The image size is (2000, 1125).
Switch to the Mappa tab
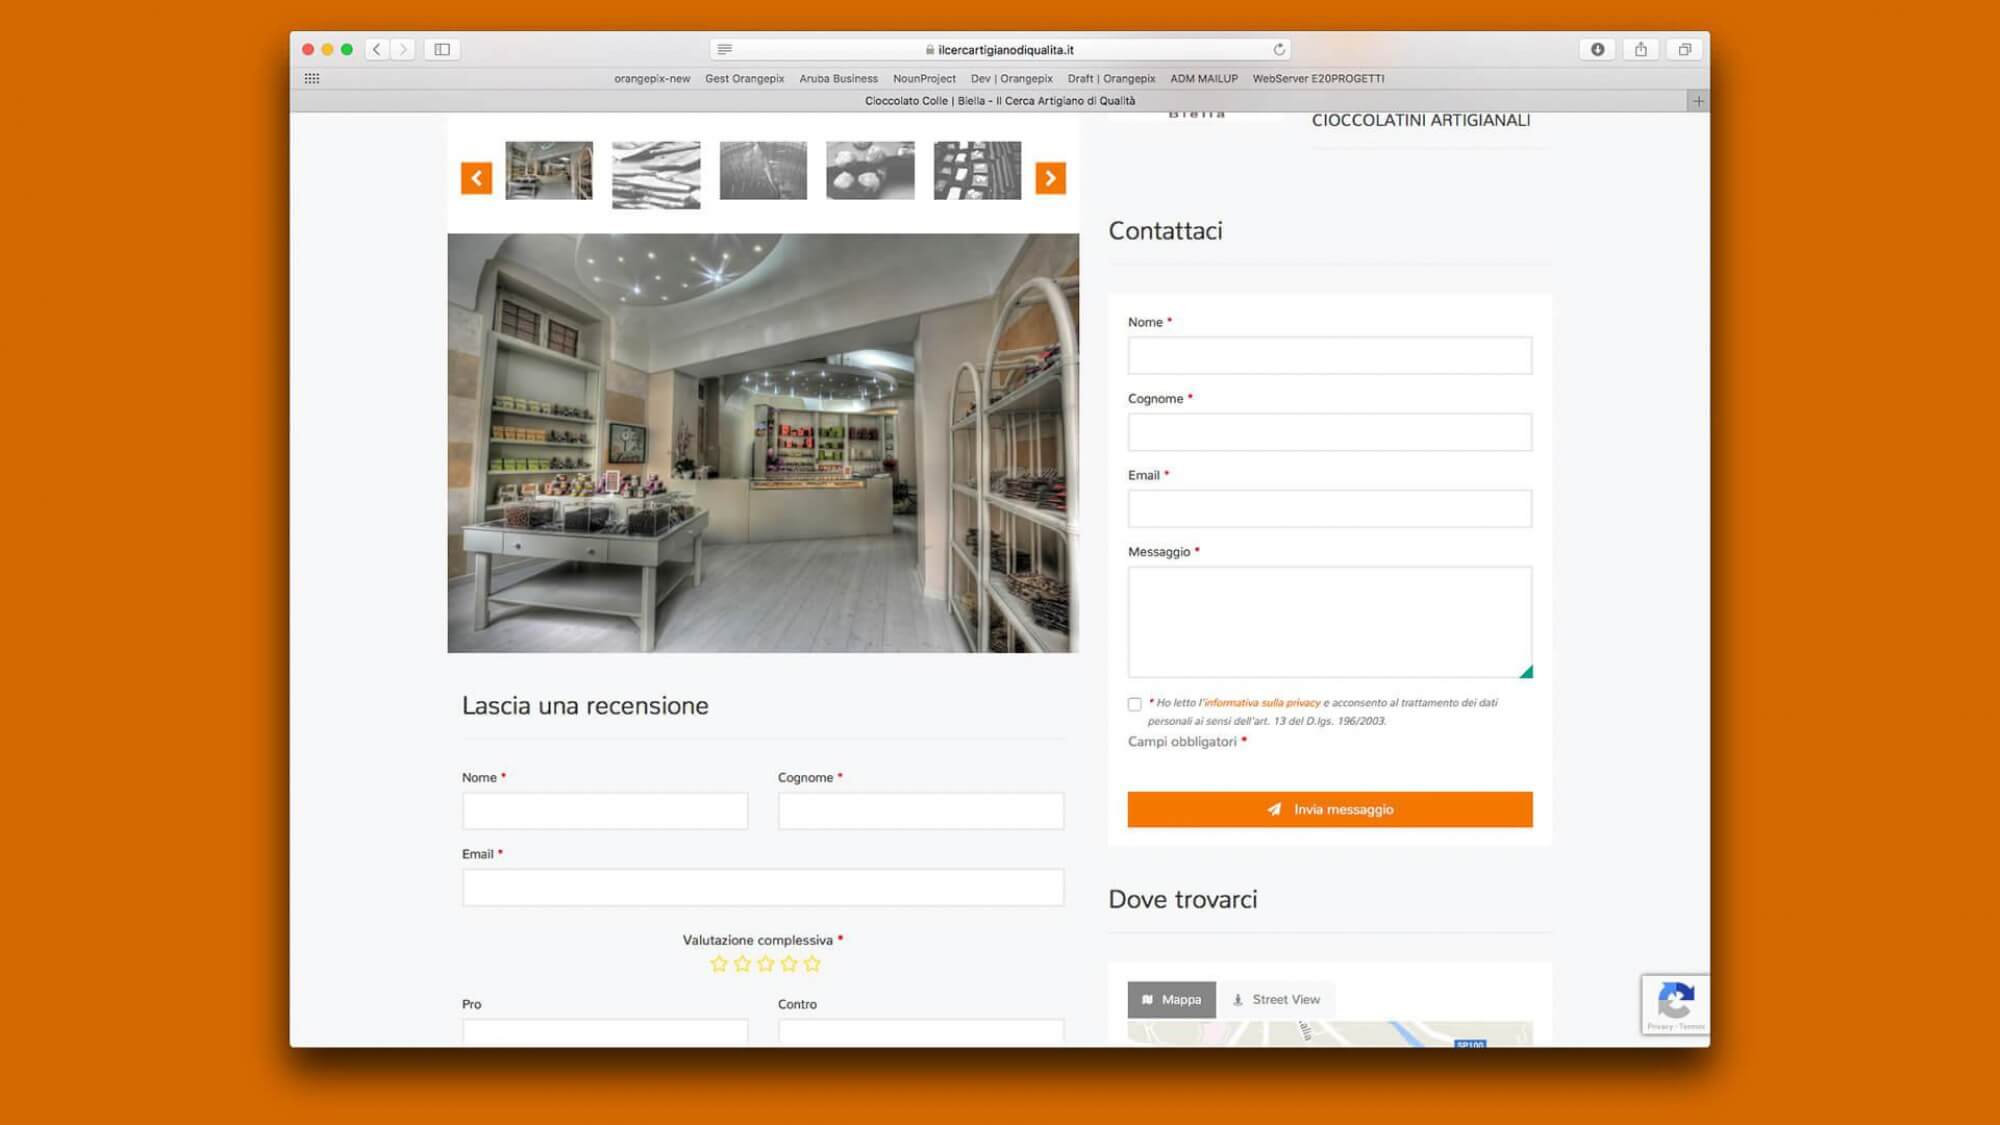(1172, 999)
